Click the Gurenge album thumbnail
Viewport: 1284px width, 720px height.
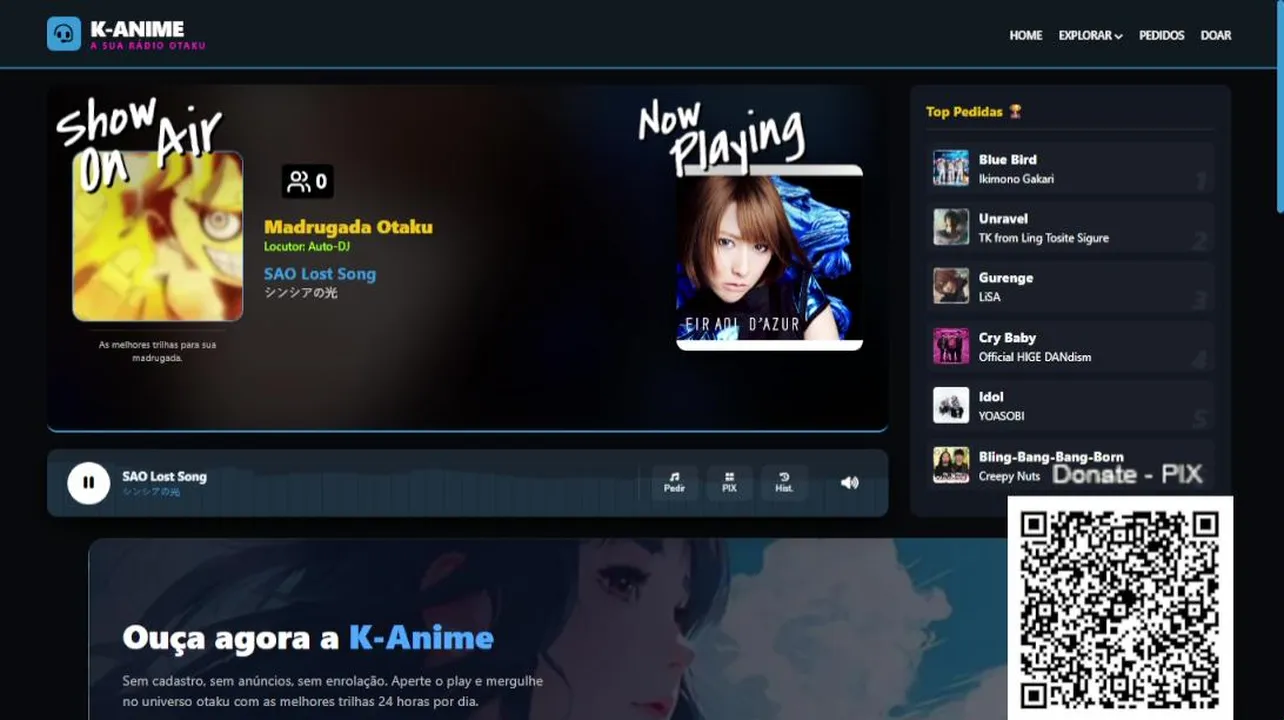pos(951,286)
